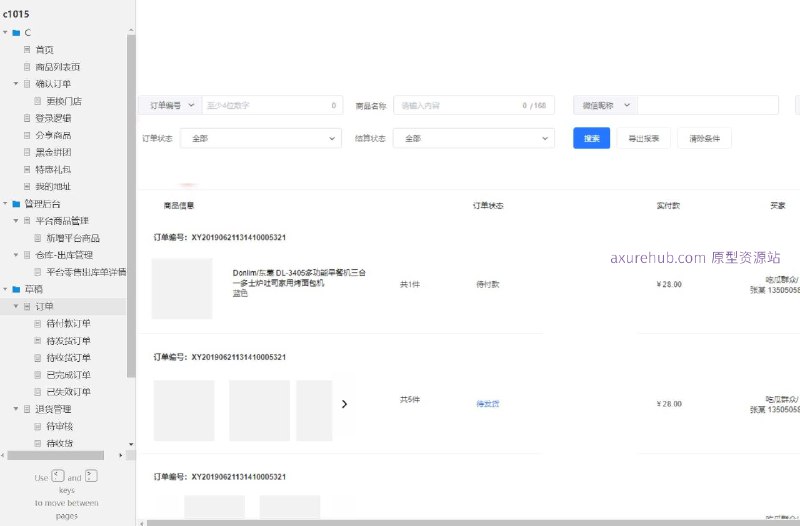Click the c1015 project title

point(16,14)
